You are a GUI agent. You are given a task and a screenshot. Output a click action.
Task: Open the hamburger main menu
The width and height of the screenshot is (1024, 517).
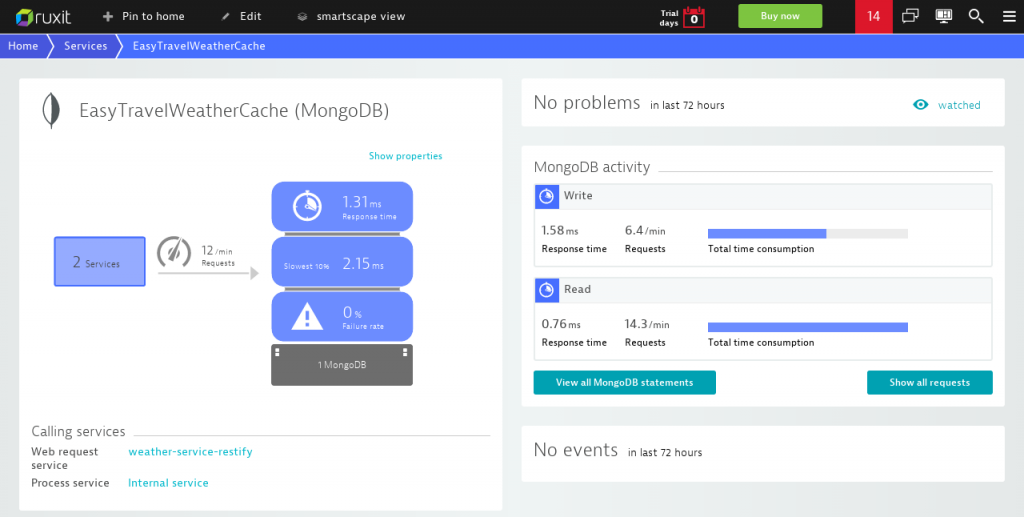(1009, 16)
